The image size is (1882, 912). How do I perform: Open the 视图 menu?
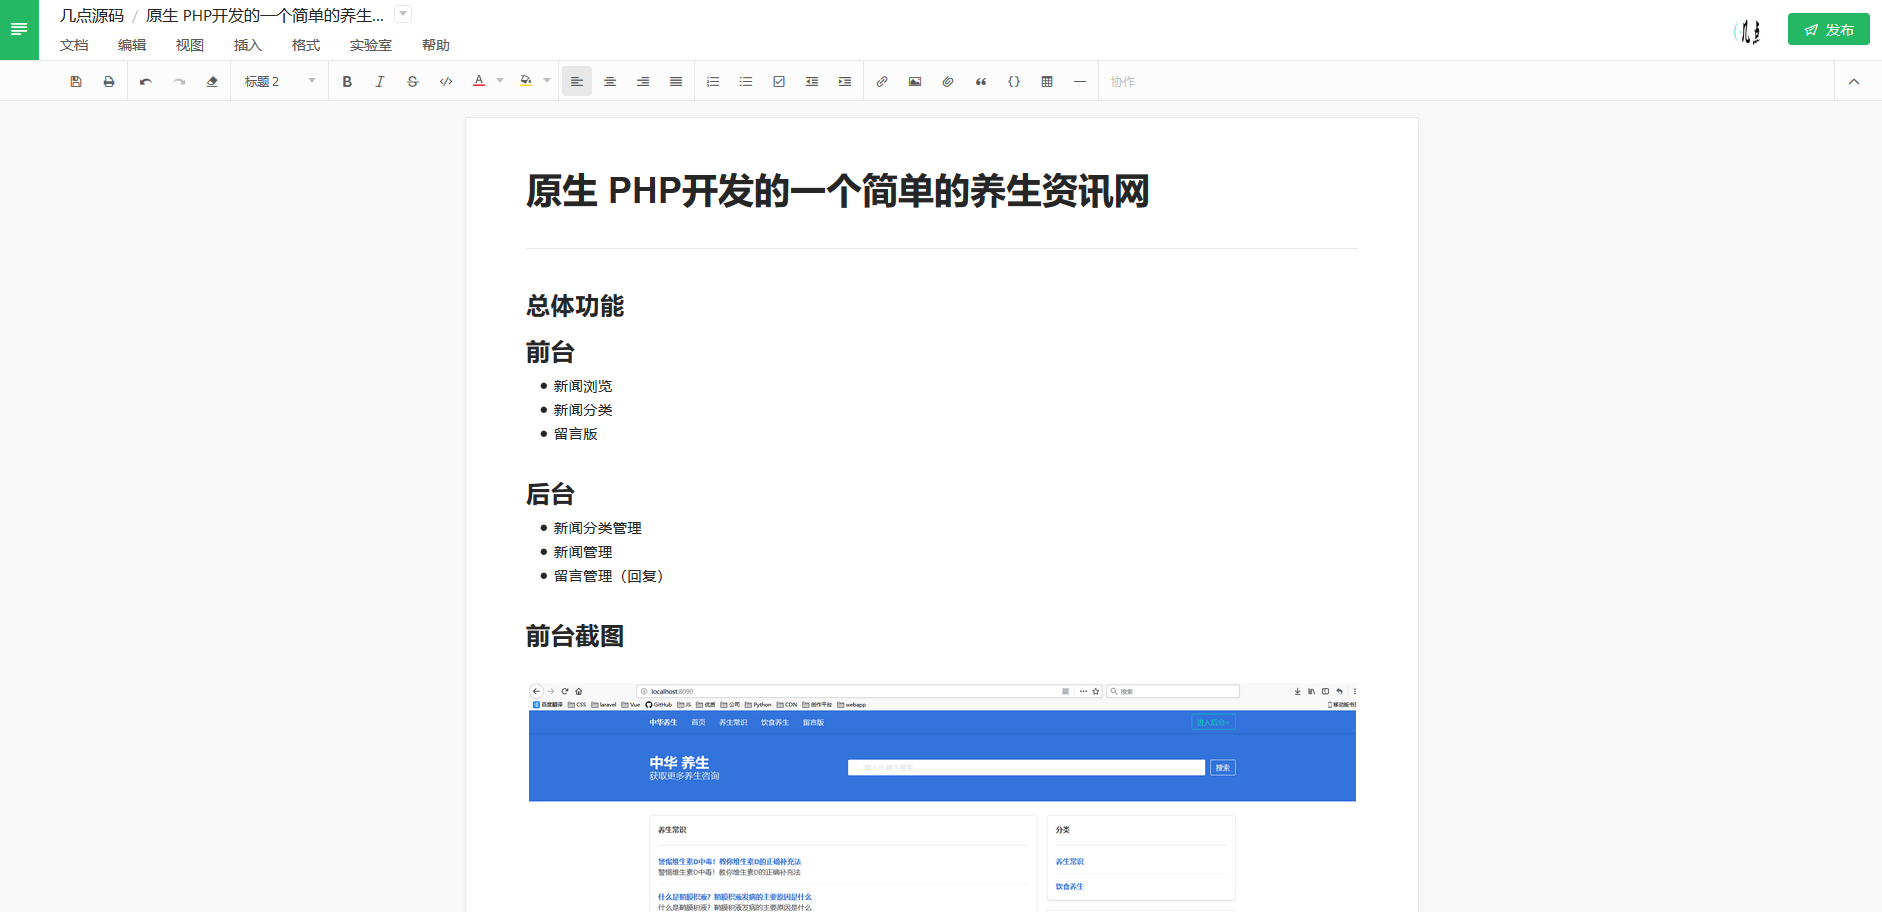click(190, 45)
